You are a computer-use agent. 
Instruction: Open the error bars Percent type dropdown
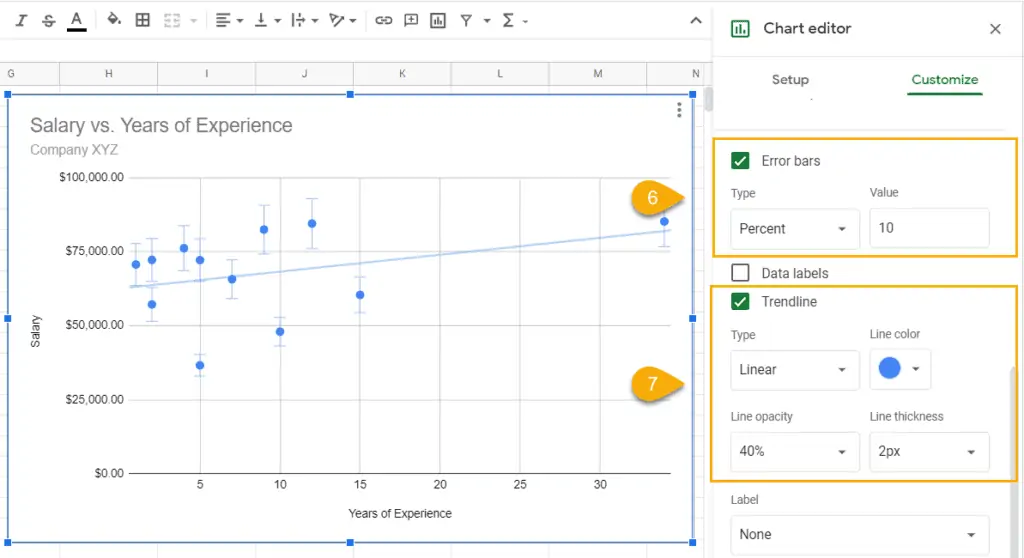[794, 229]
